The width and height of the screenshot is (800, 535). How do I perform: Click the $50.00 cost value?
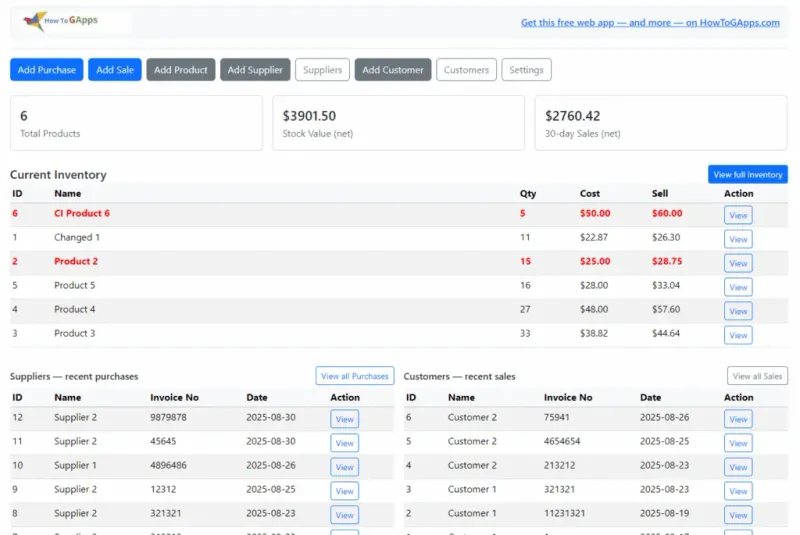[595, 213]
